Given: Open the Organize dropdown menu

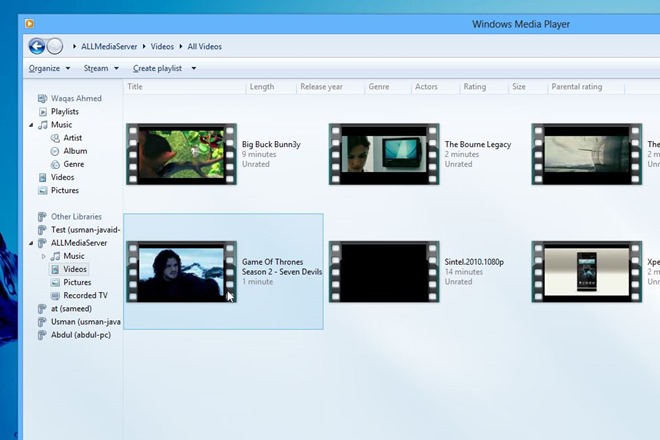Looking at the screenshot, I should coord(49,68).
